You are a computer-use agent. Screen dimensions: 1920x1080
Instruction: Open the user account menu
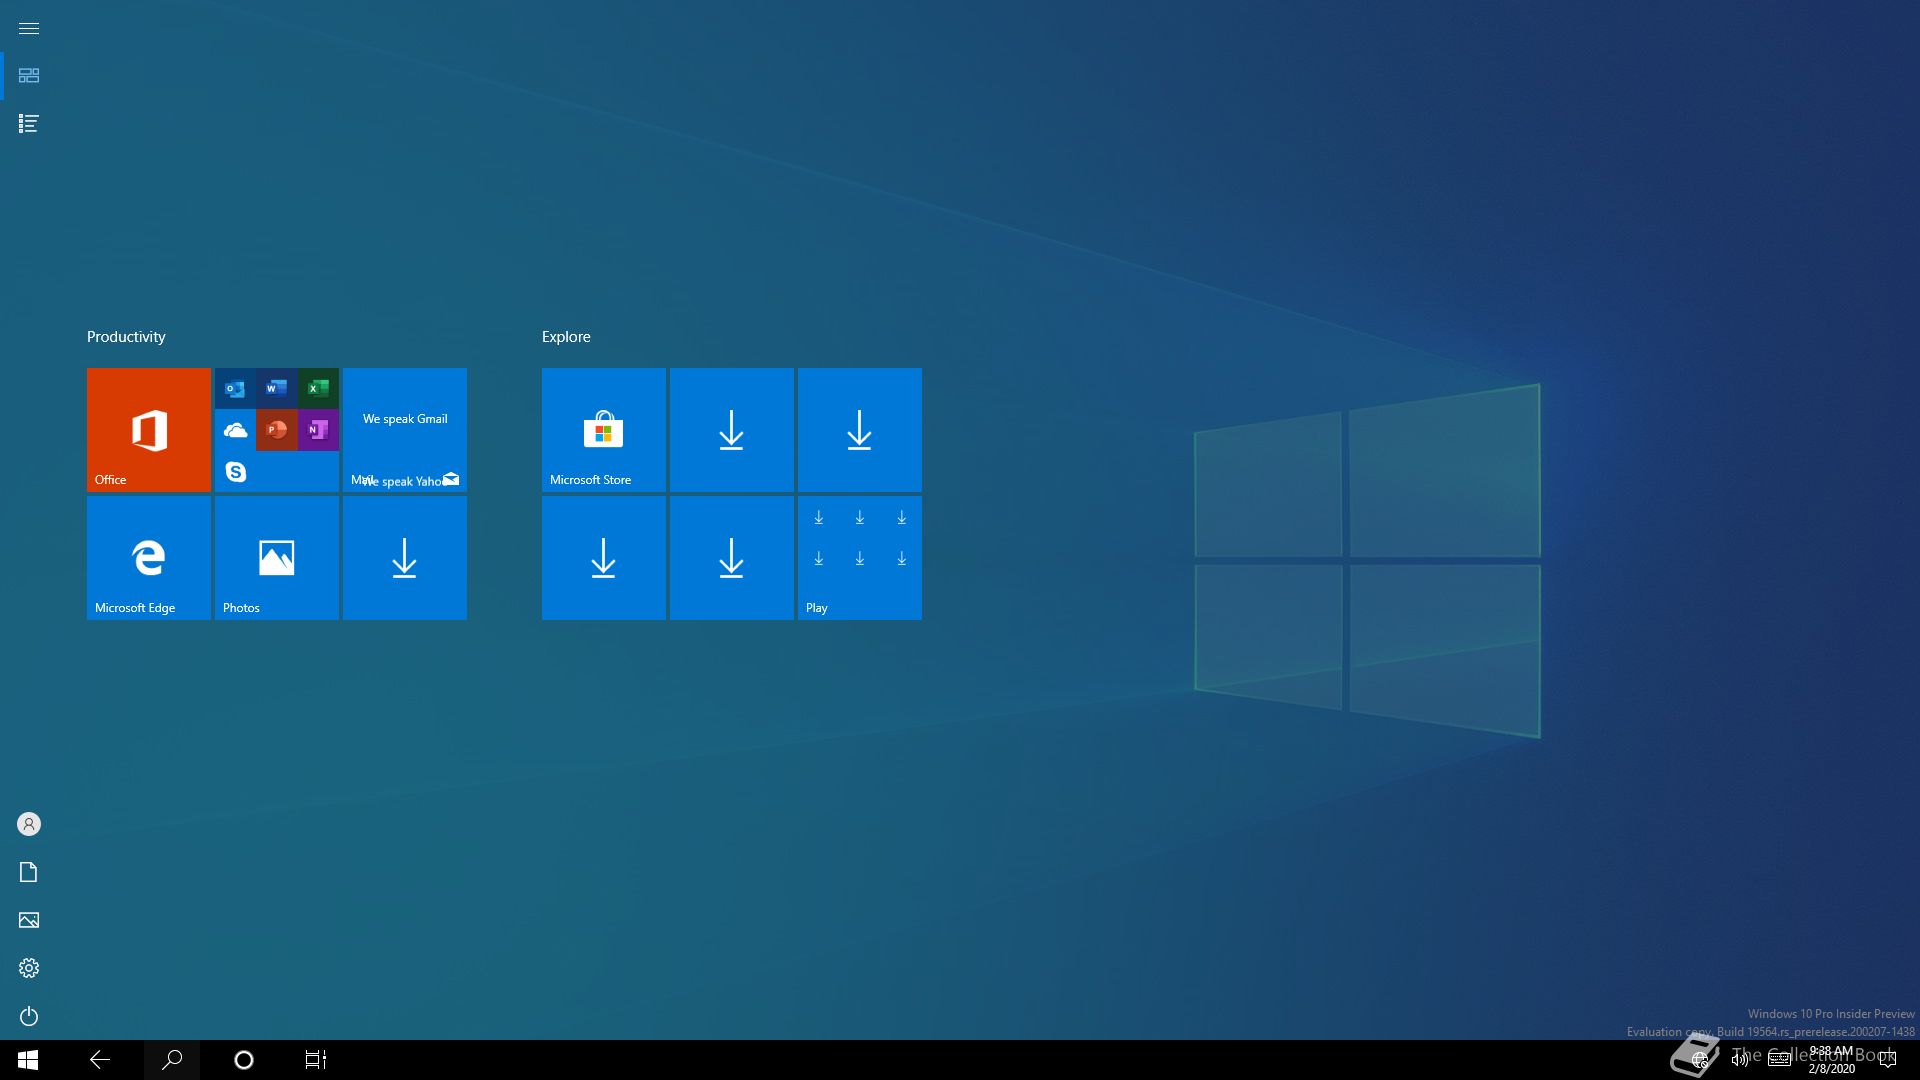(29, 824)
